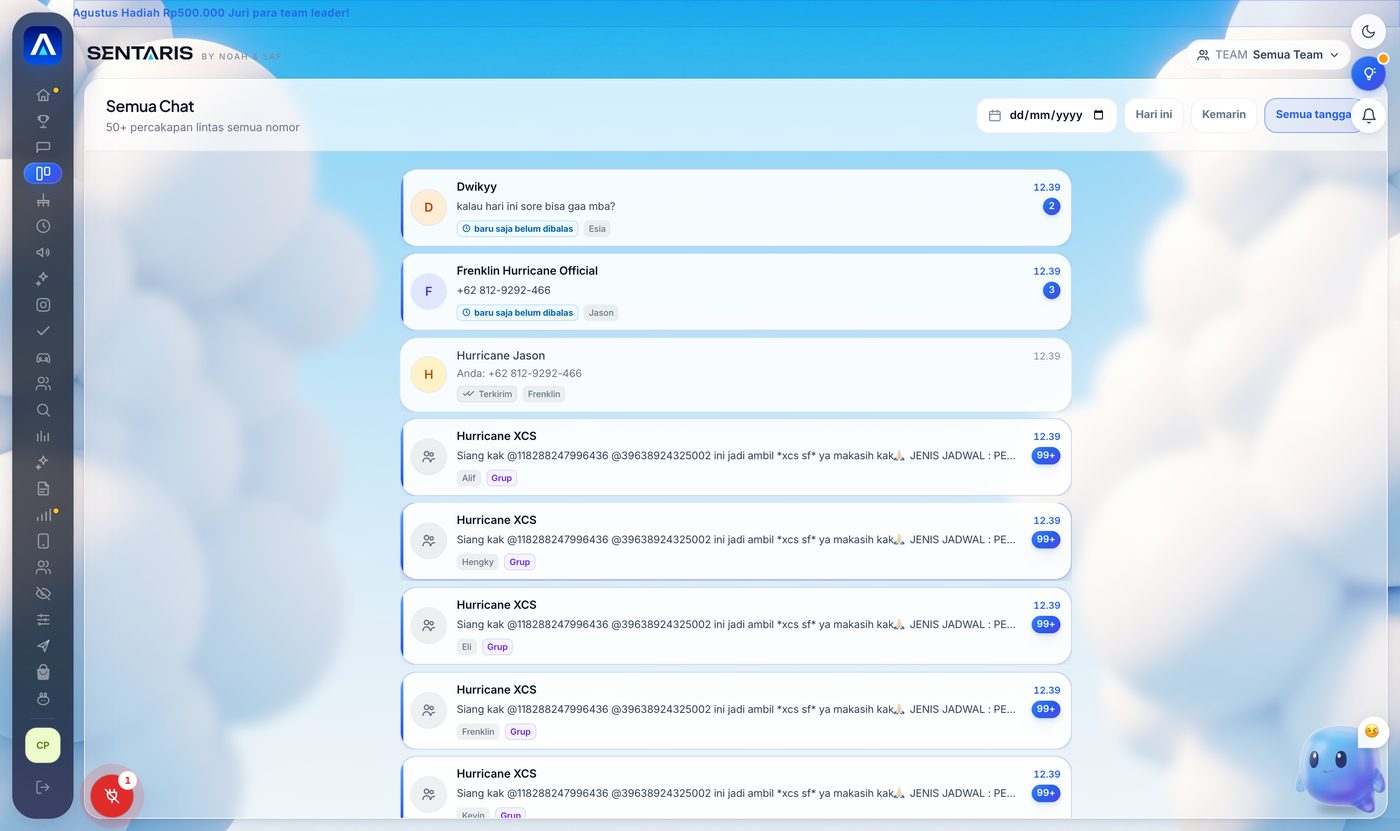Click the lightbulb tips button
The width and height of the screenshot is (1400, 831).
(x=1369, y=73)
